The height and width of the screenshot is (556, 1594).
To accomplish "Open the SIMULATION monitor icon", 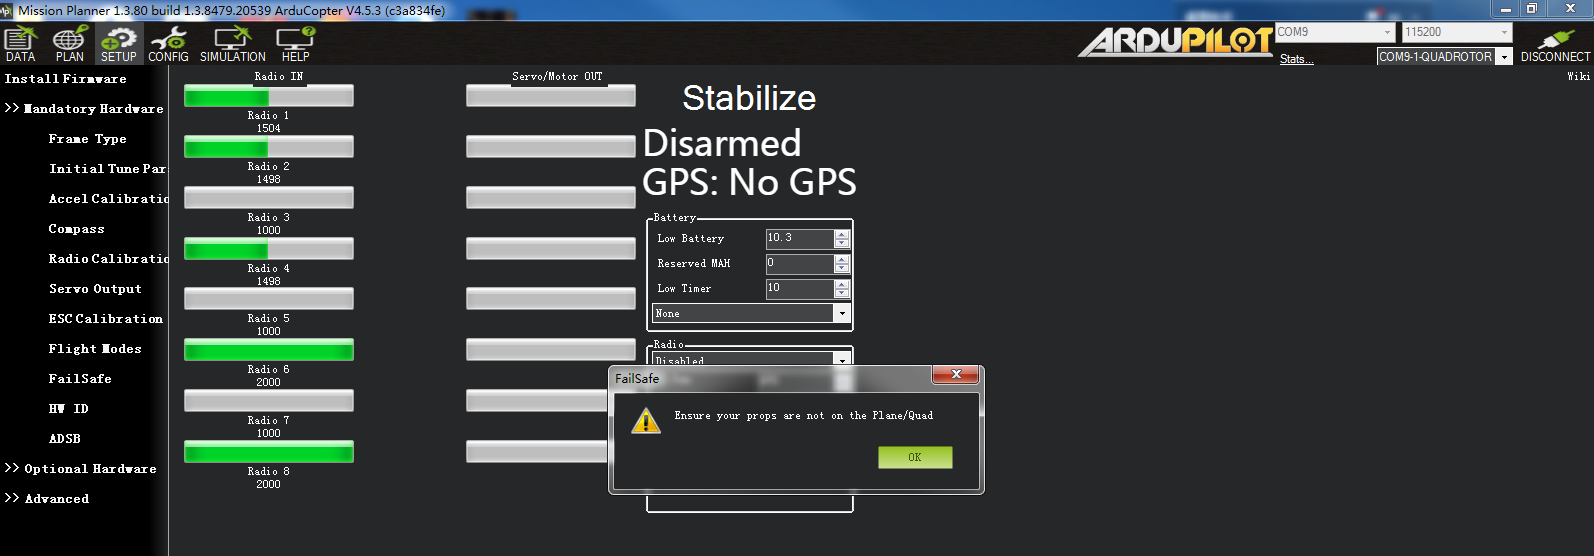I will (232, 44).
